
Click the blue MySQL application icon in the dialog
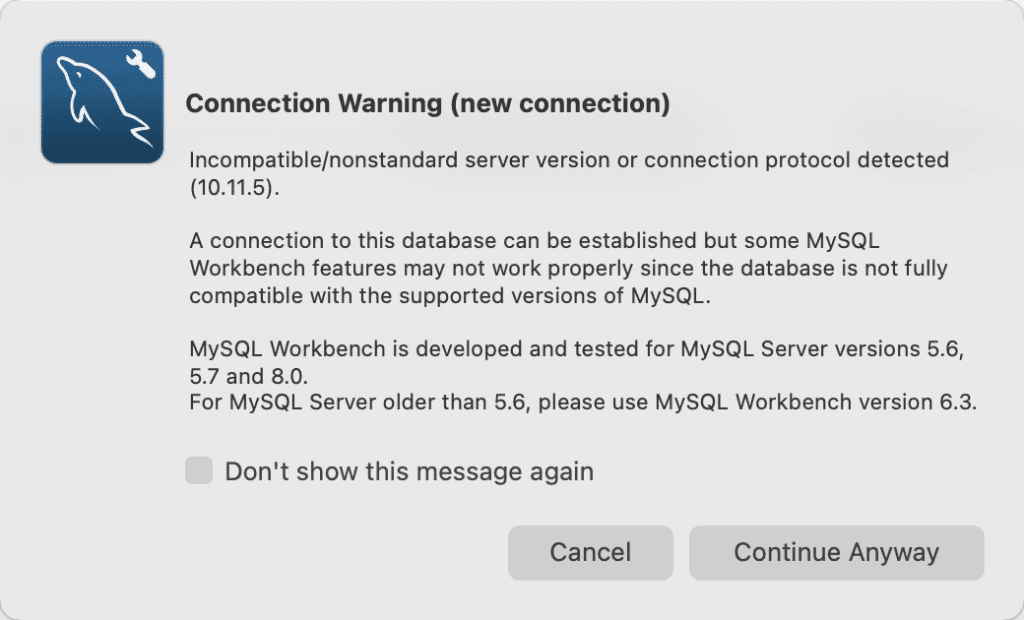[x=101, y=101]
